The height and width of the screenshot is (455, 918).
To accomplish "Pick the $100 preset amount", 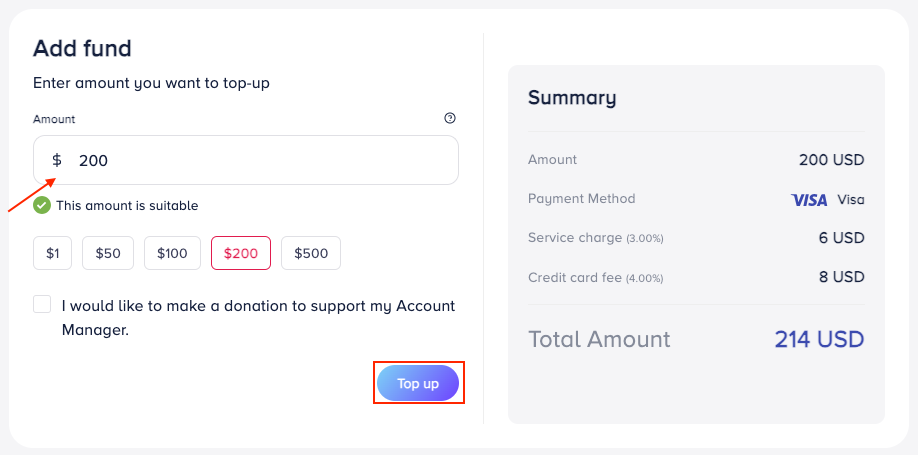I will pyautogui.click(x=172, y=253).
